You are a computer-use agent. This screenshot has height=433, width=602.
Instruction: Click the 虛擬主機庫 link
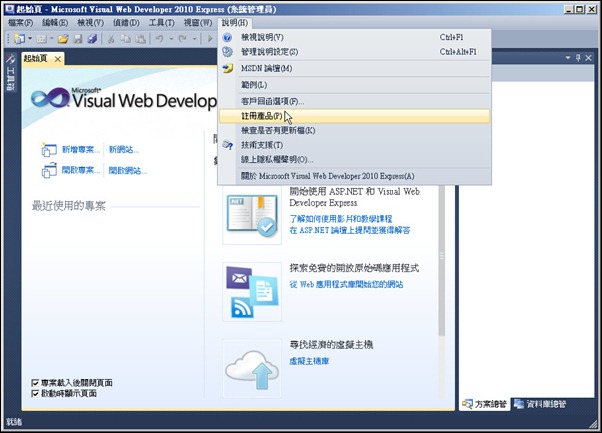pos(309,361)
